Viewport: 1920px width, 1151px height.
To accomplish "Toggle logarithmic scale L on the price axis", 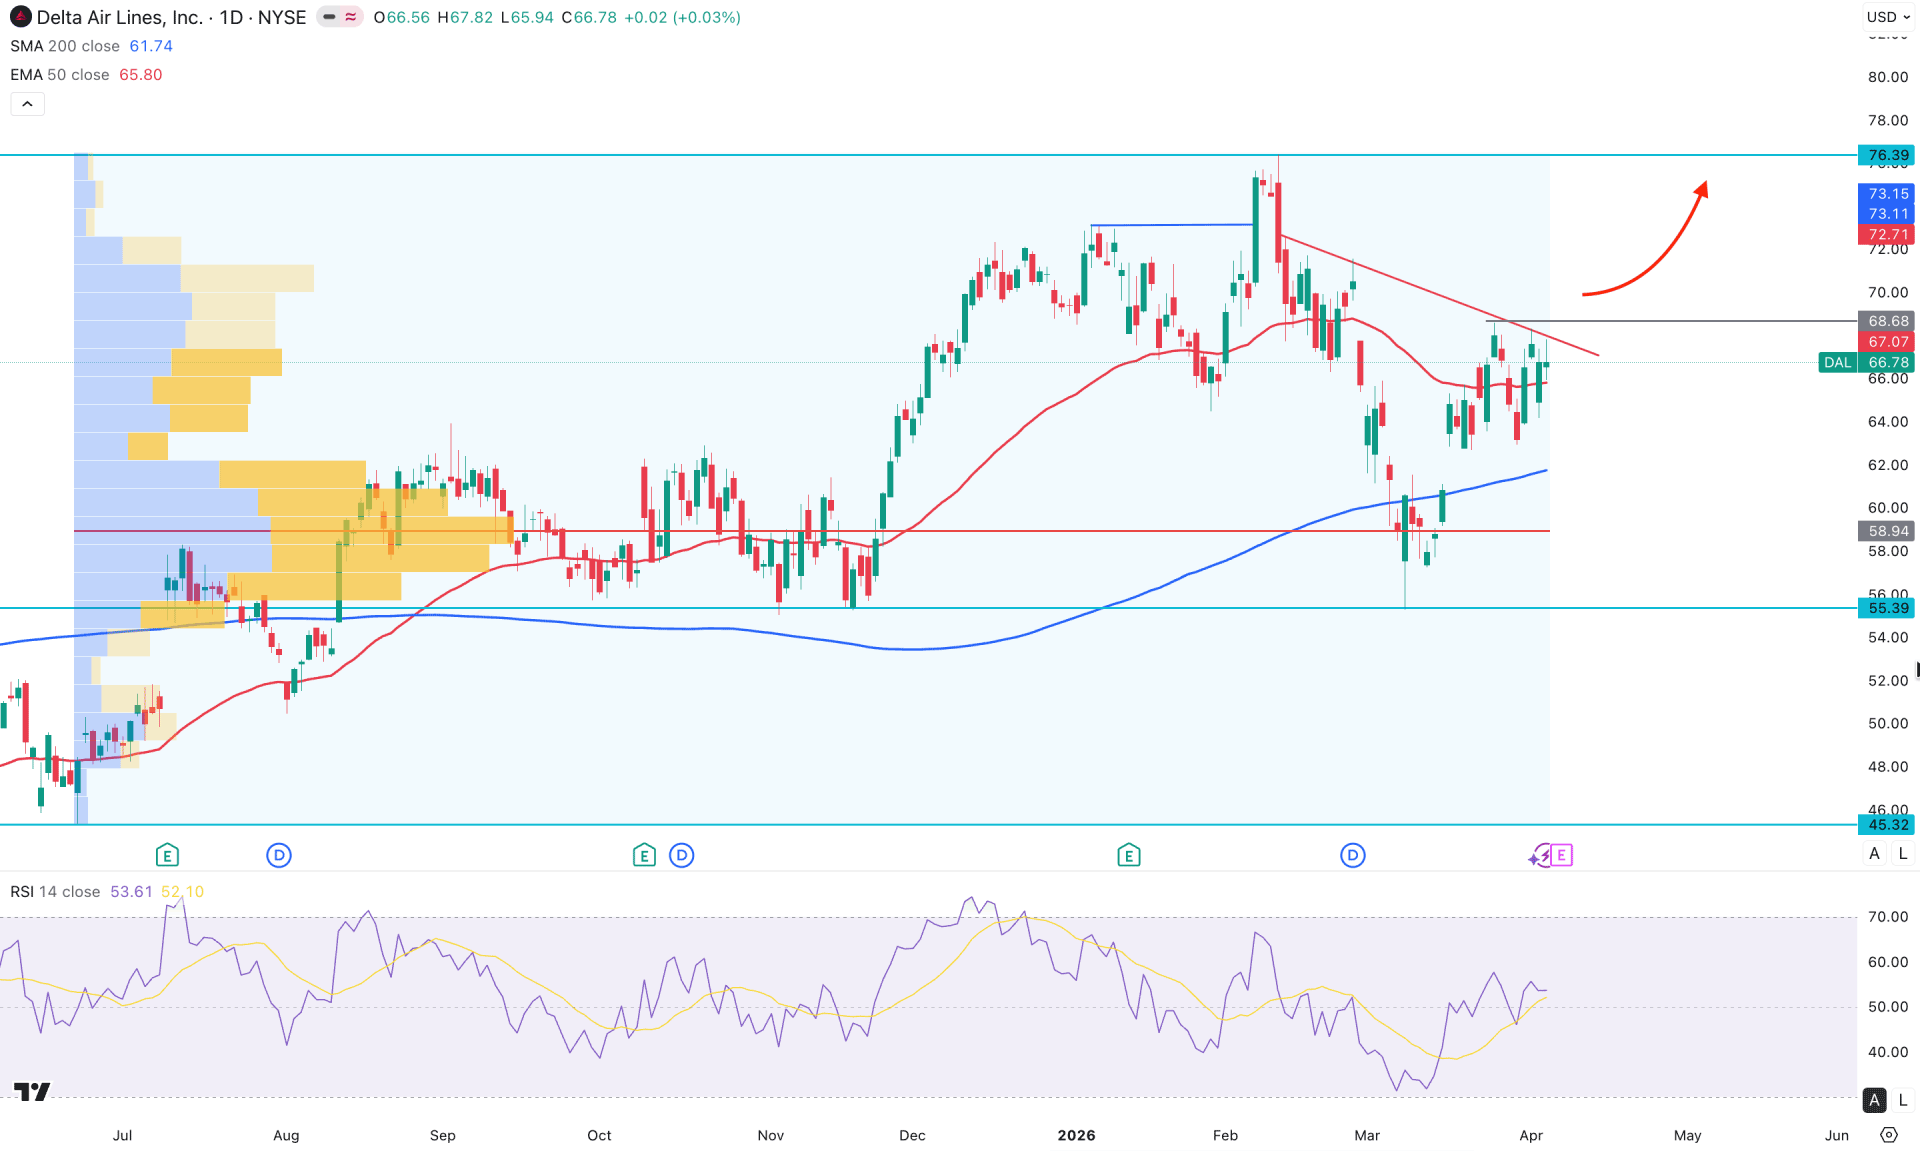I will (1903, 853).
